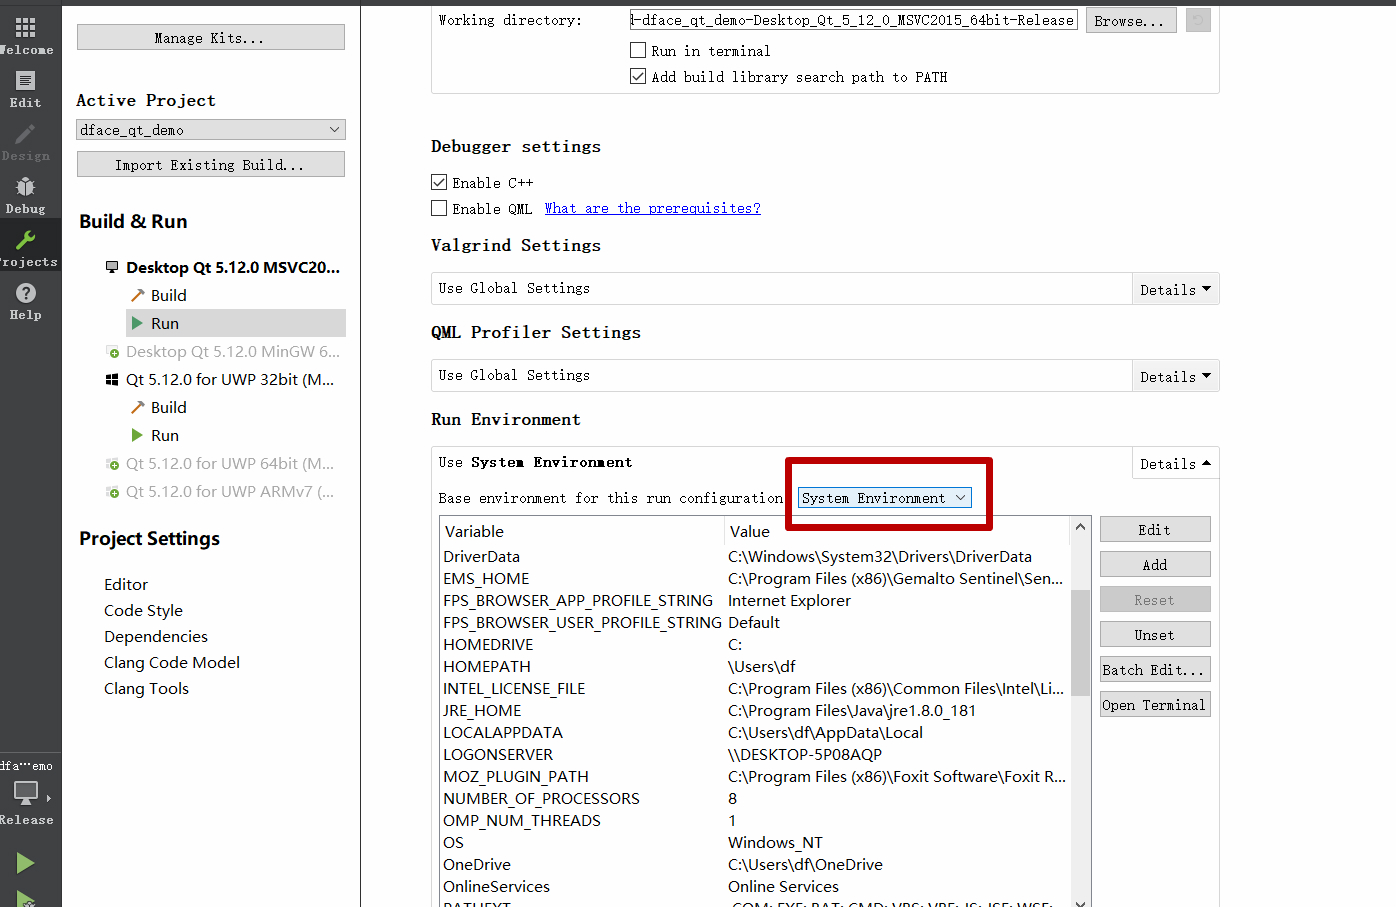The height and width of the screenshot is (907, 1396).
Task: Open the dface_qt_demo active project dropdown
Action: pyautogui.click(x=210, y=130)
